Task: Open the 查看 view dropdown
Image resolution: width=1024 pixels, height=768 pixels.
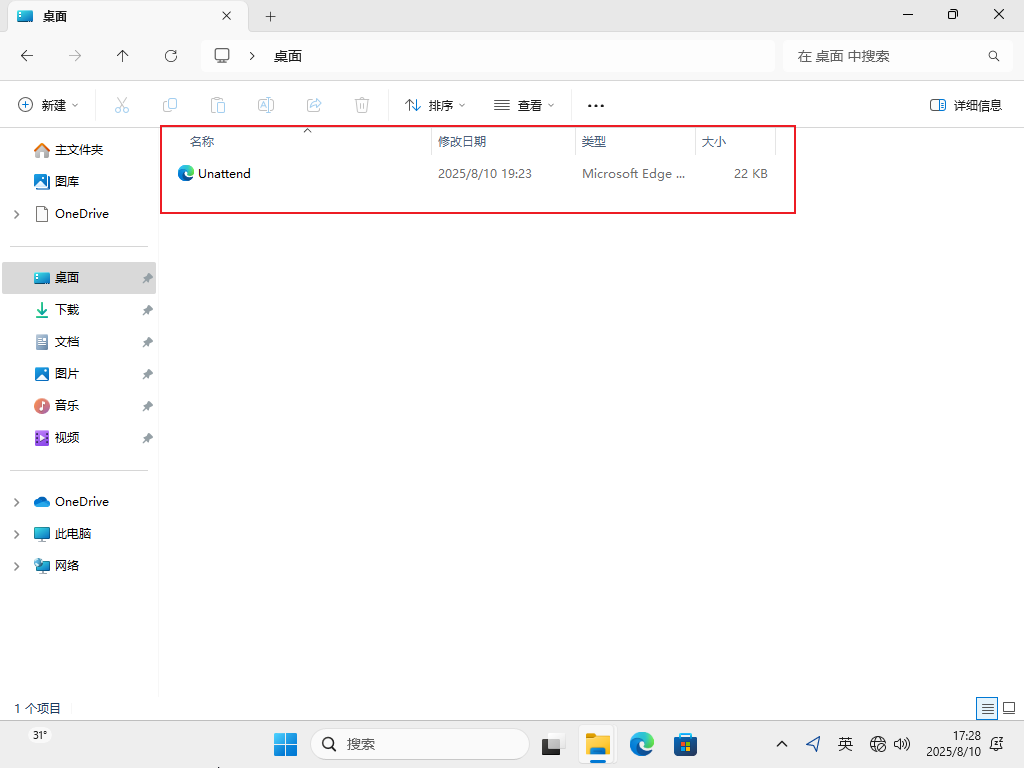Action: pyautogui.click(x=524, y=105)
